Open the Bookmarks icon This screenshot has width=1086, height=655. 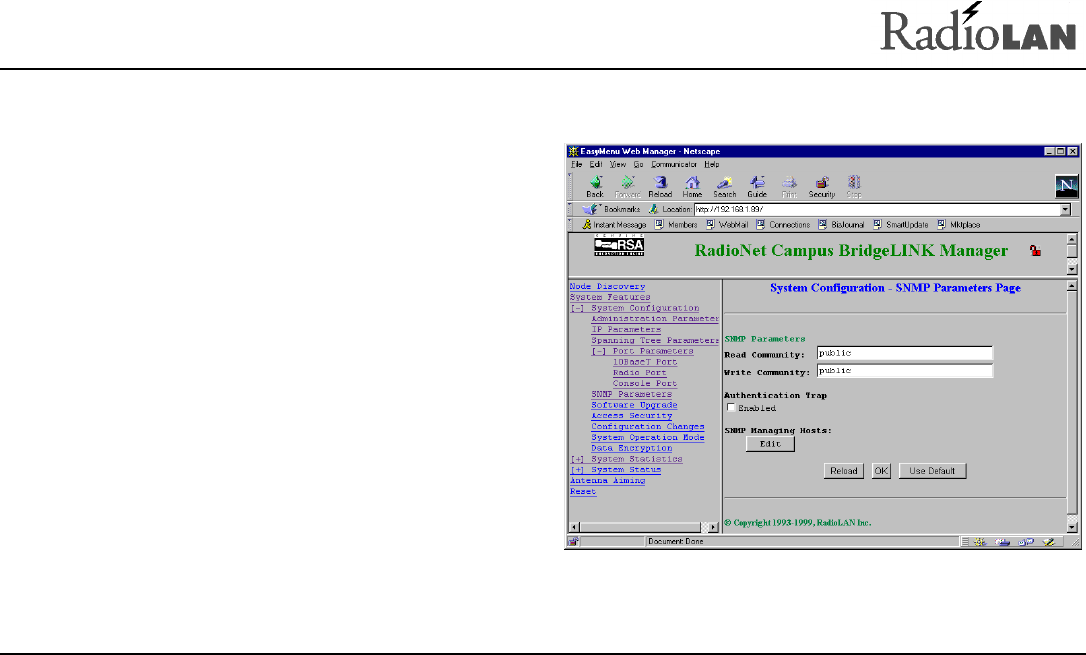point(590,209)
